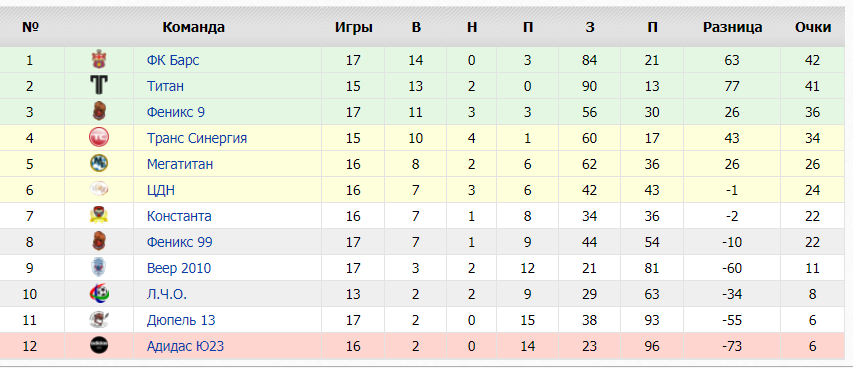Click the Титан black T logo

tap(98, 85)
